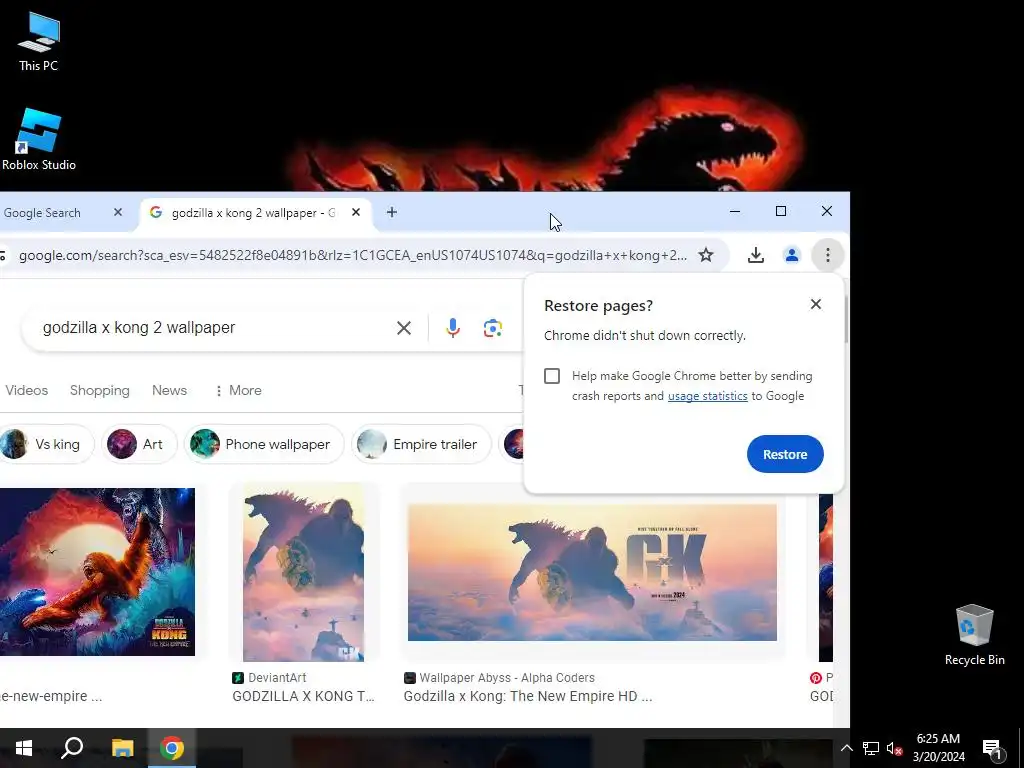1024x768 pixels.
Task: Filter images by Vs king chip
Action: point(46,444)
